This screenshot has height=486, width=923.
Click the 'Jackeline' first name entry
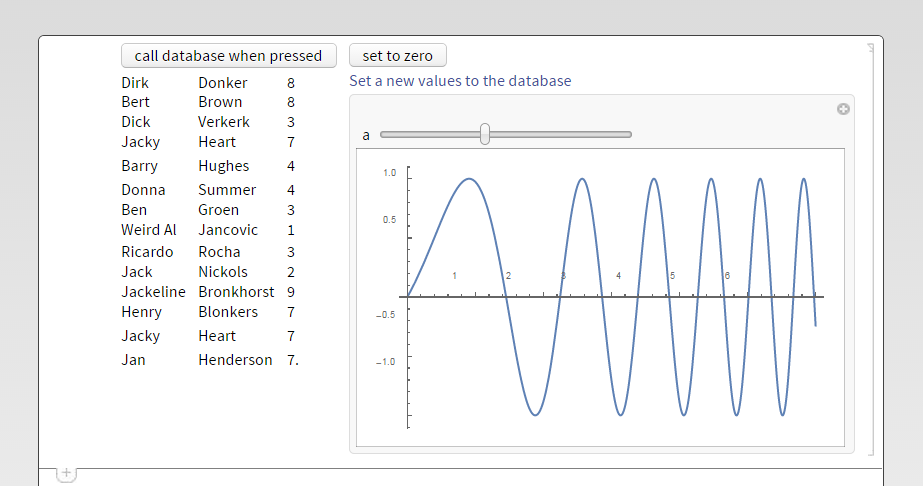pyautogui.click(x=153, y=292)
